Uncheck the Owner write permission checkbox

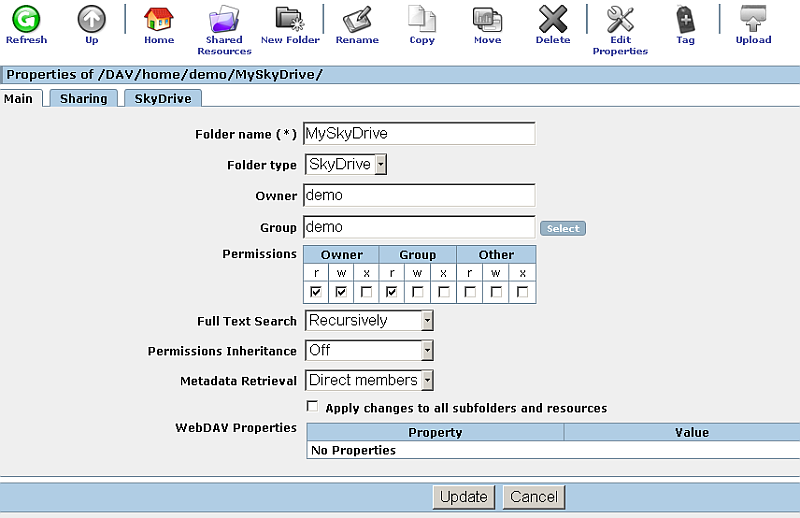point(340,292)
